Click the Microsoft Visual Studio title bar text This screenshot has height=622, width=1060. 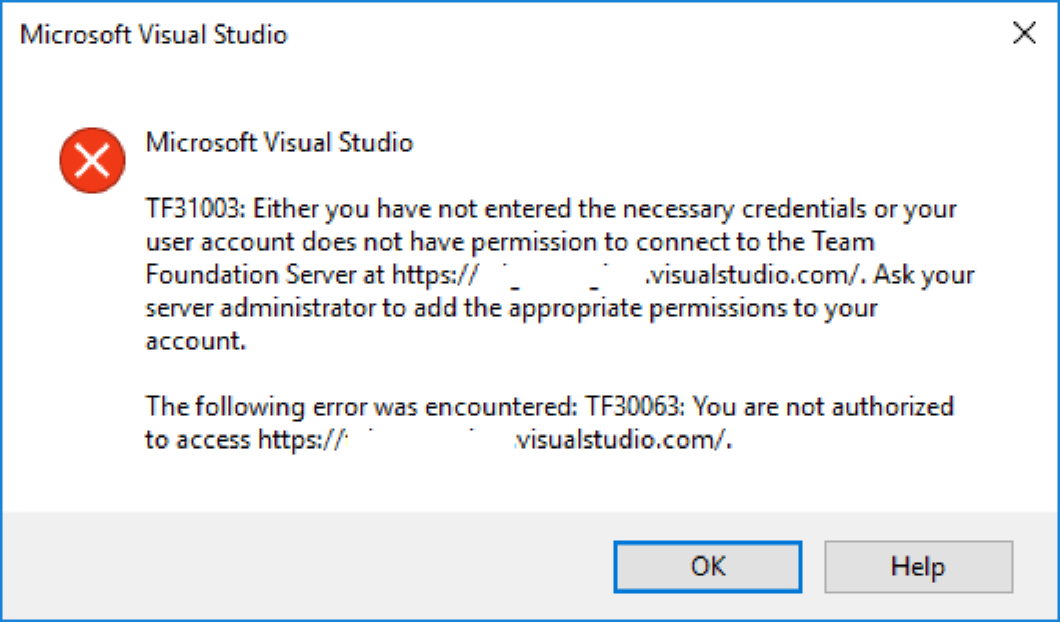coord(154,35)
